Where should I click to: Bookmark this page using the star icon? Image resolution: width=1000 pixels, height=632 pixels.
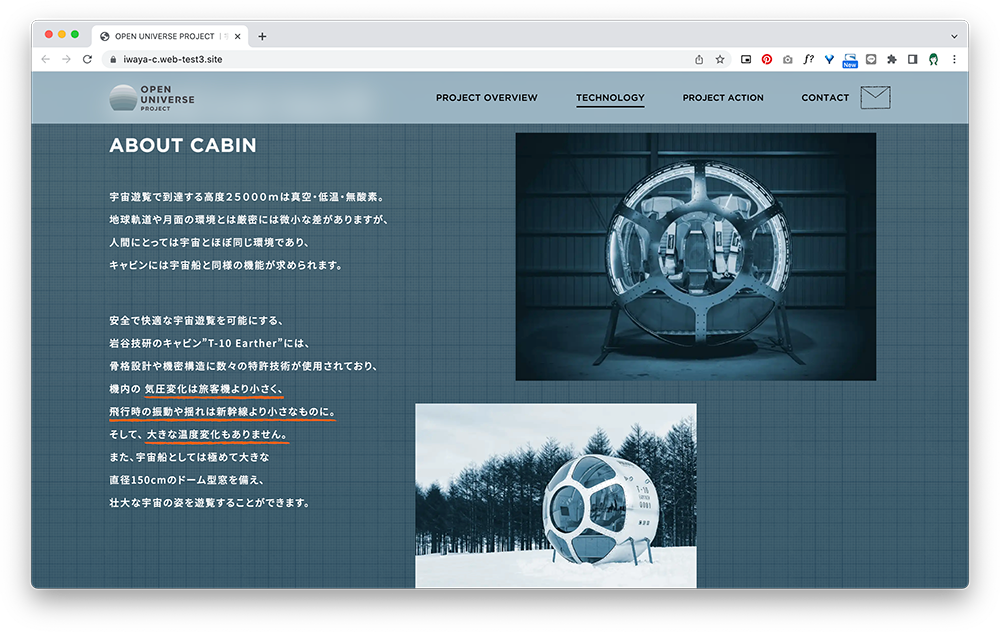(x=720, y=59)
